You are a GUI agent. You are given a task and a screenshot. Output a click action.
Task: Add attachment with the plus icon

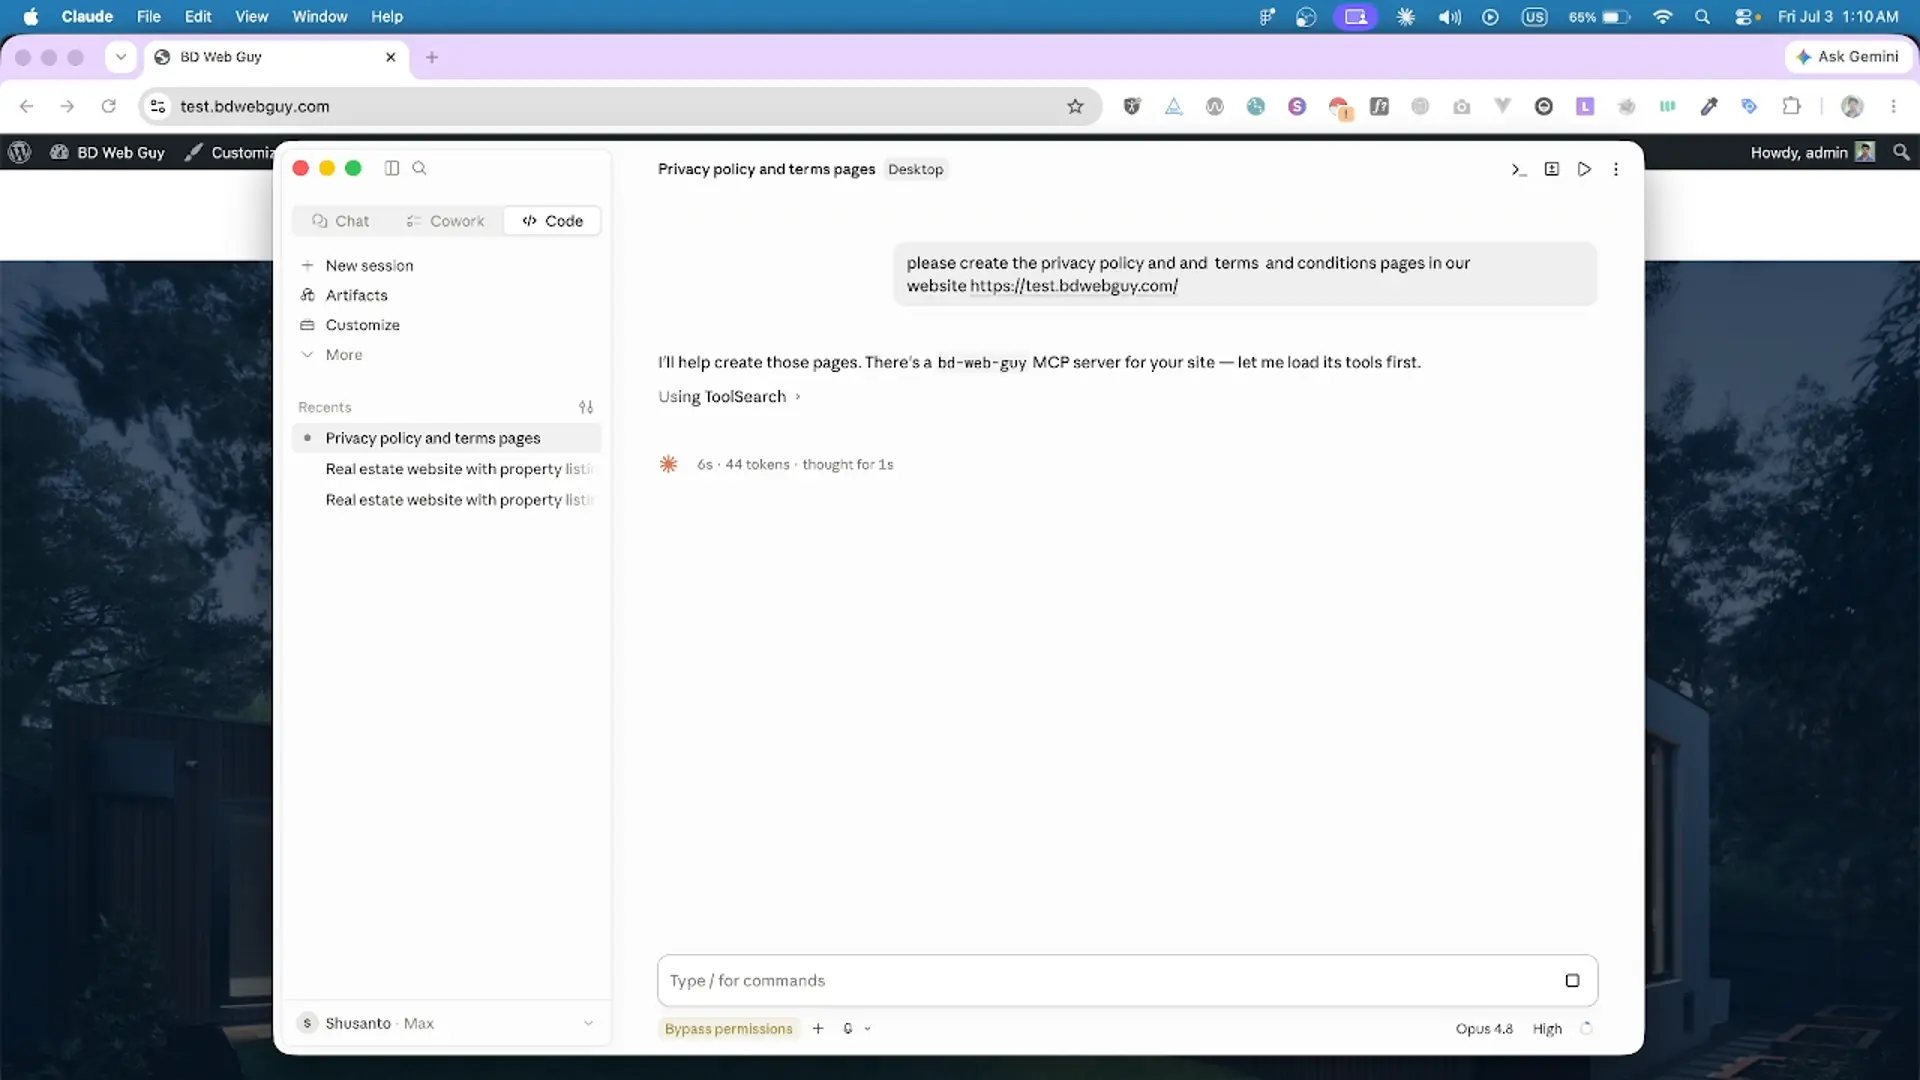[x=818, y=1028]
